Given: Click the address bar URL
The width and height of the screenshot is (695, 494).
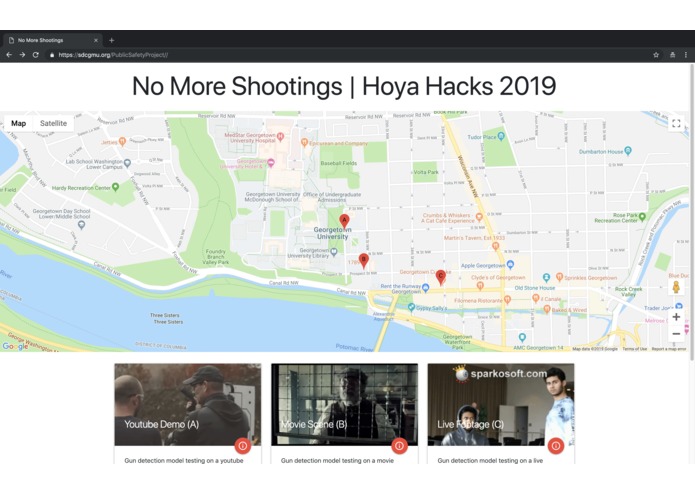Looking at the screenshot, I should point(113,55).
